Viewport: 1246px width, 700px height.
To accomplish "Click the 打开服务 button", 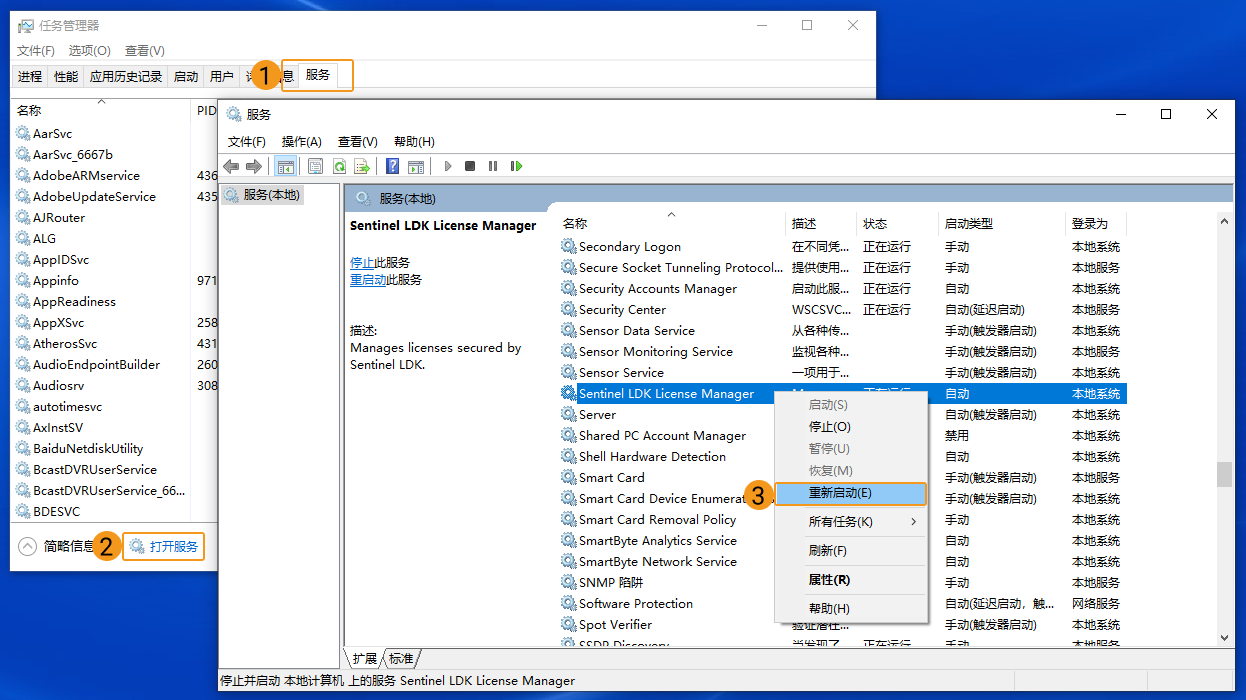I will (x=164, y=546).
